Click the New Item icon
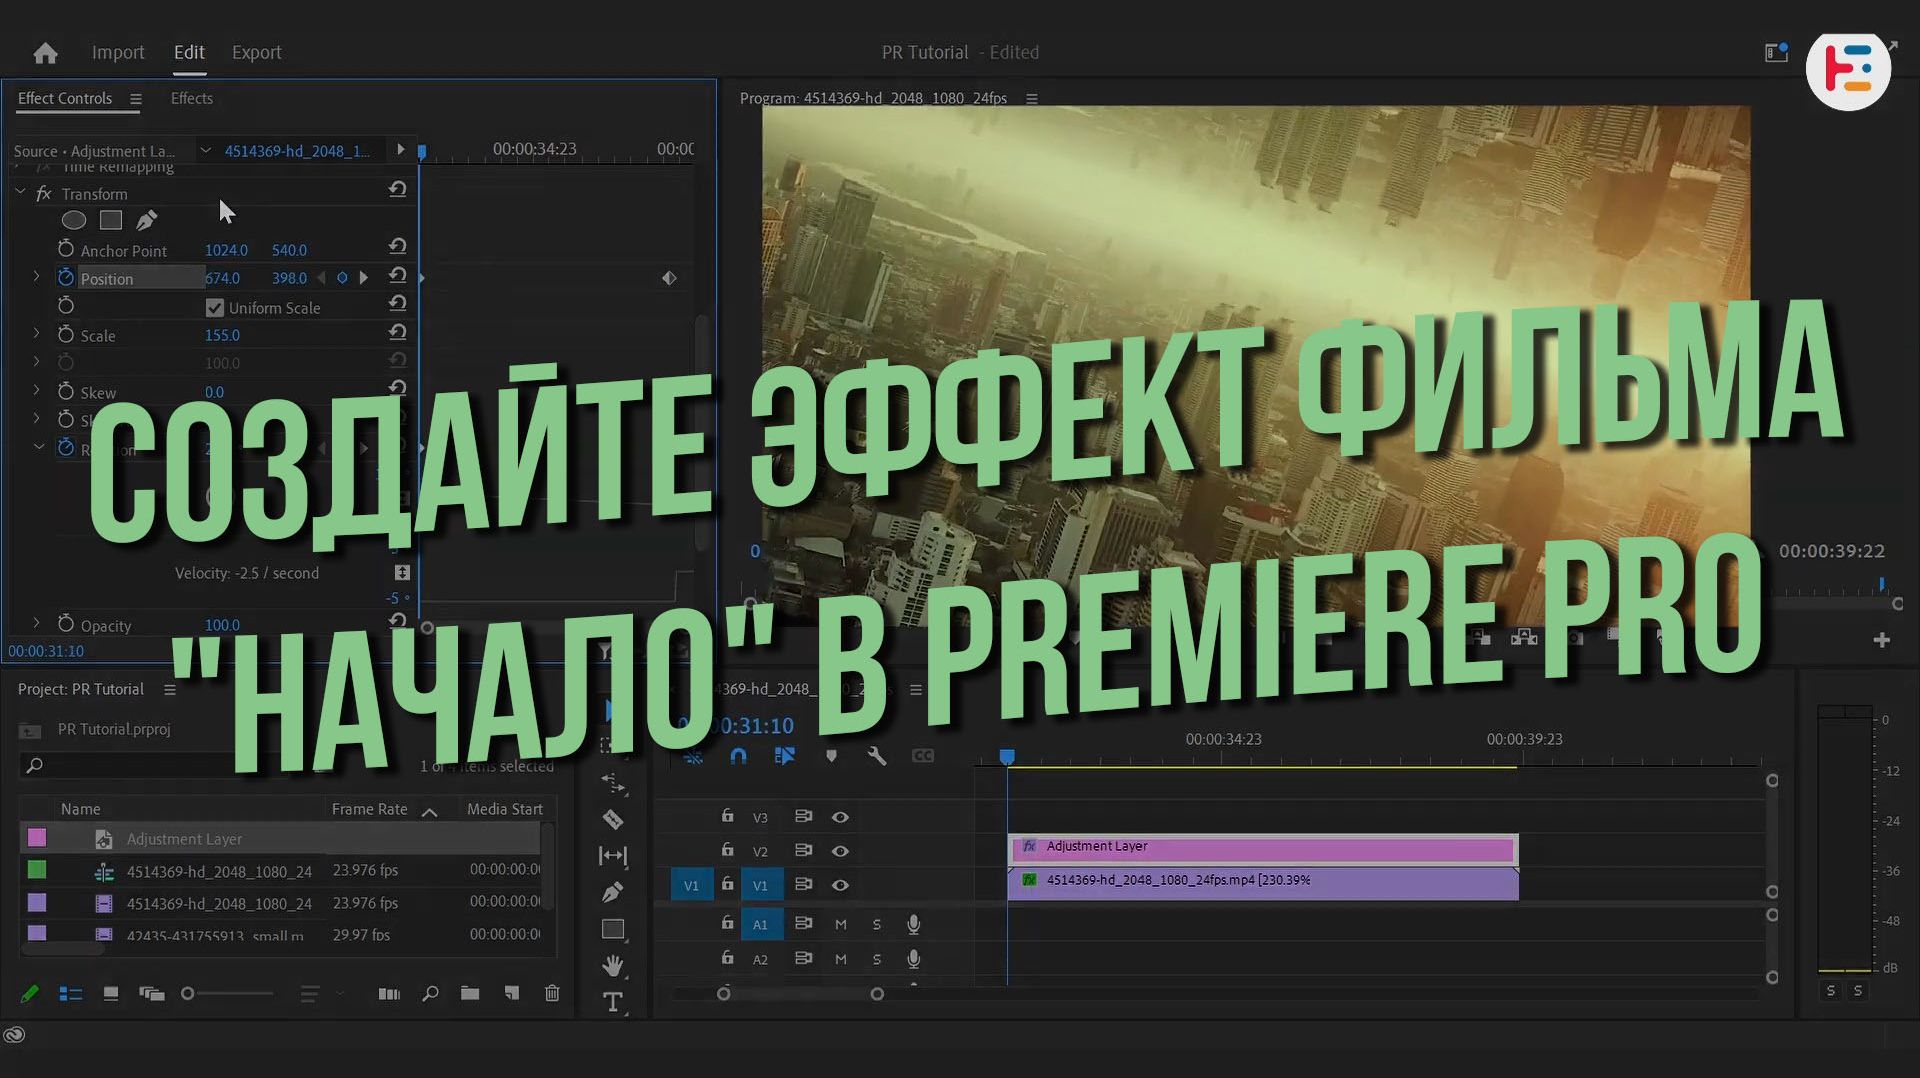This screenshot has height=1078, width=1920. (512, 993)
